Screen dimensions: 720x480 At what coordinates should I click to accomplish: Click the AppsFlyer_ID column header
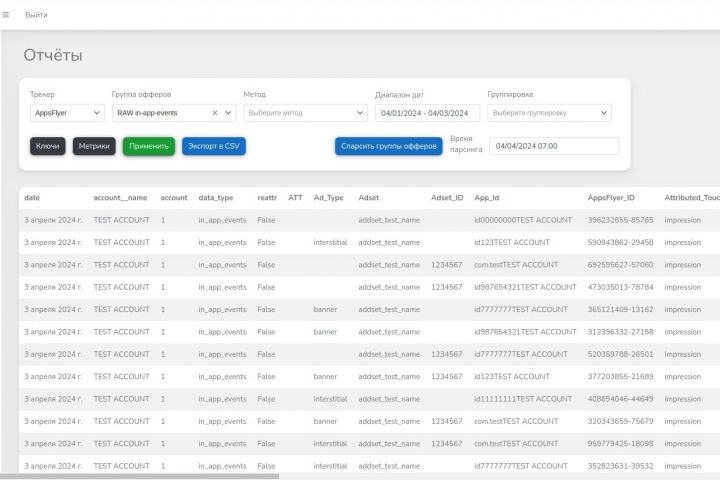[x=611, y=198]
